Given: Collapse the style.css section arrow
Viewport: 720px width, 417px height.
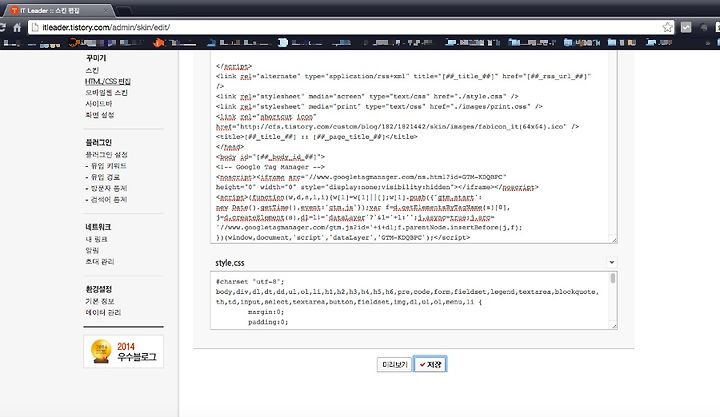Looking at the screenshot, I should pyautogui.click(x=612, y=262).
